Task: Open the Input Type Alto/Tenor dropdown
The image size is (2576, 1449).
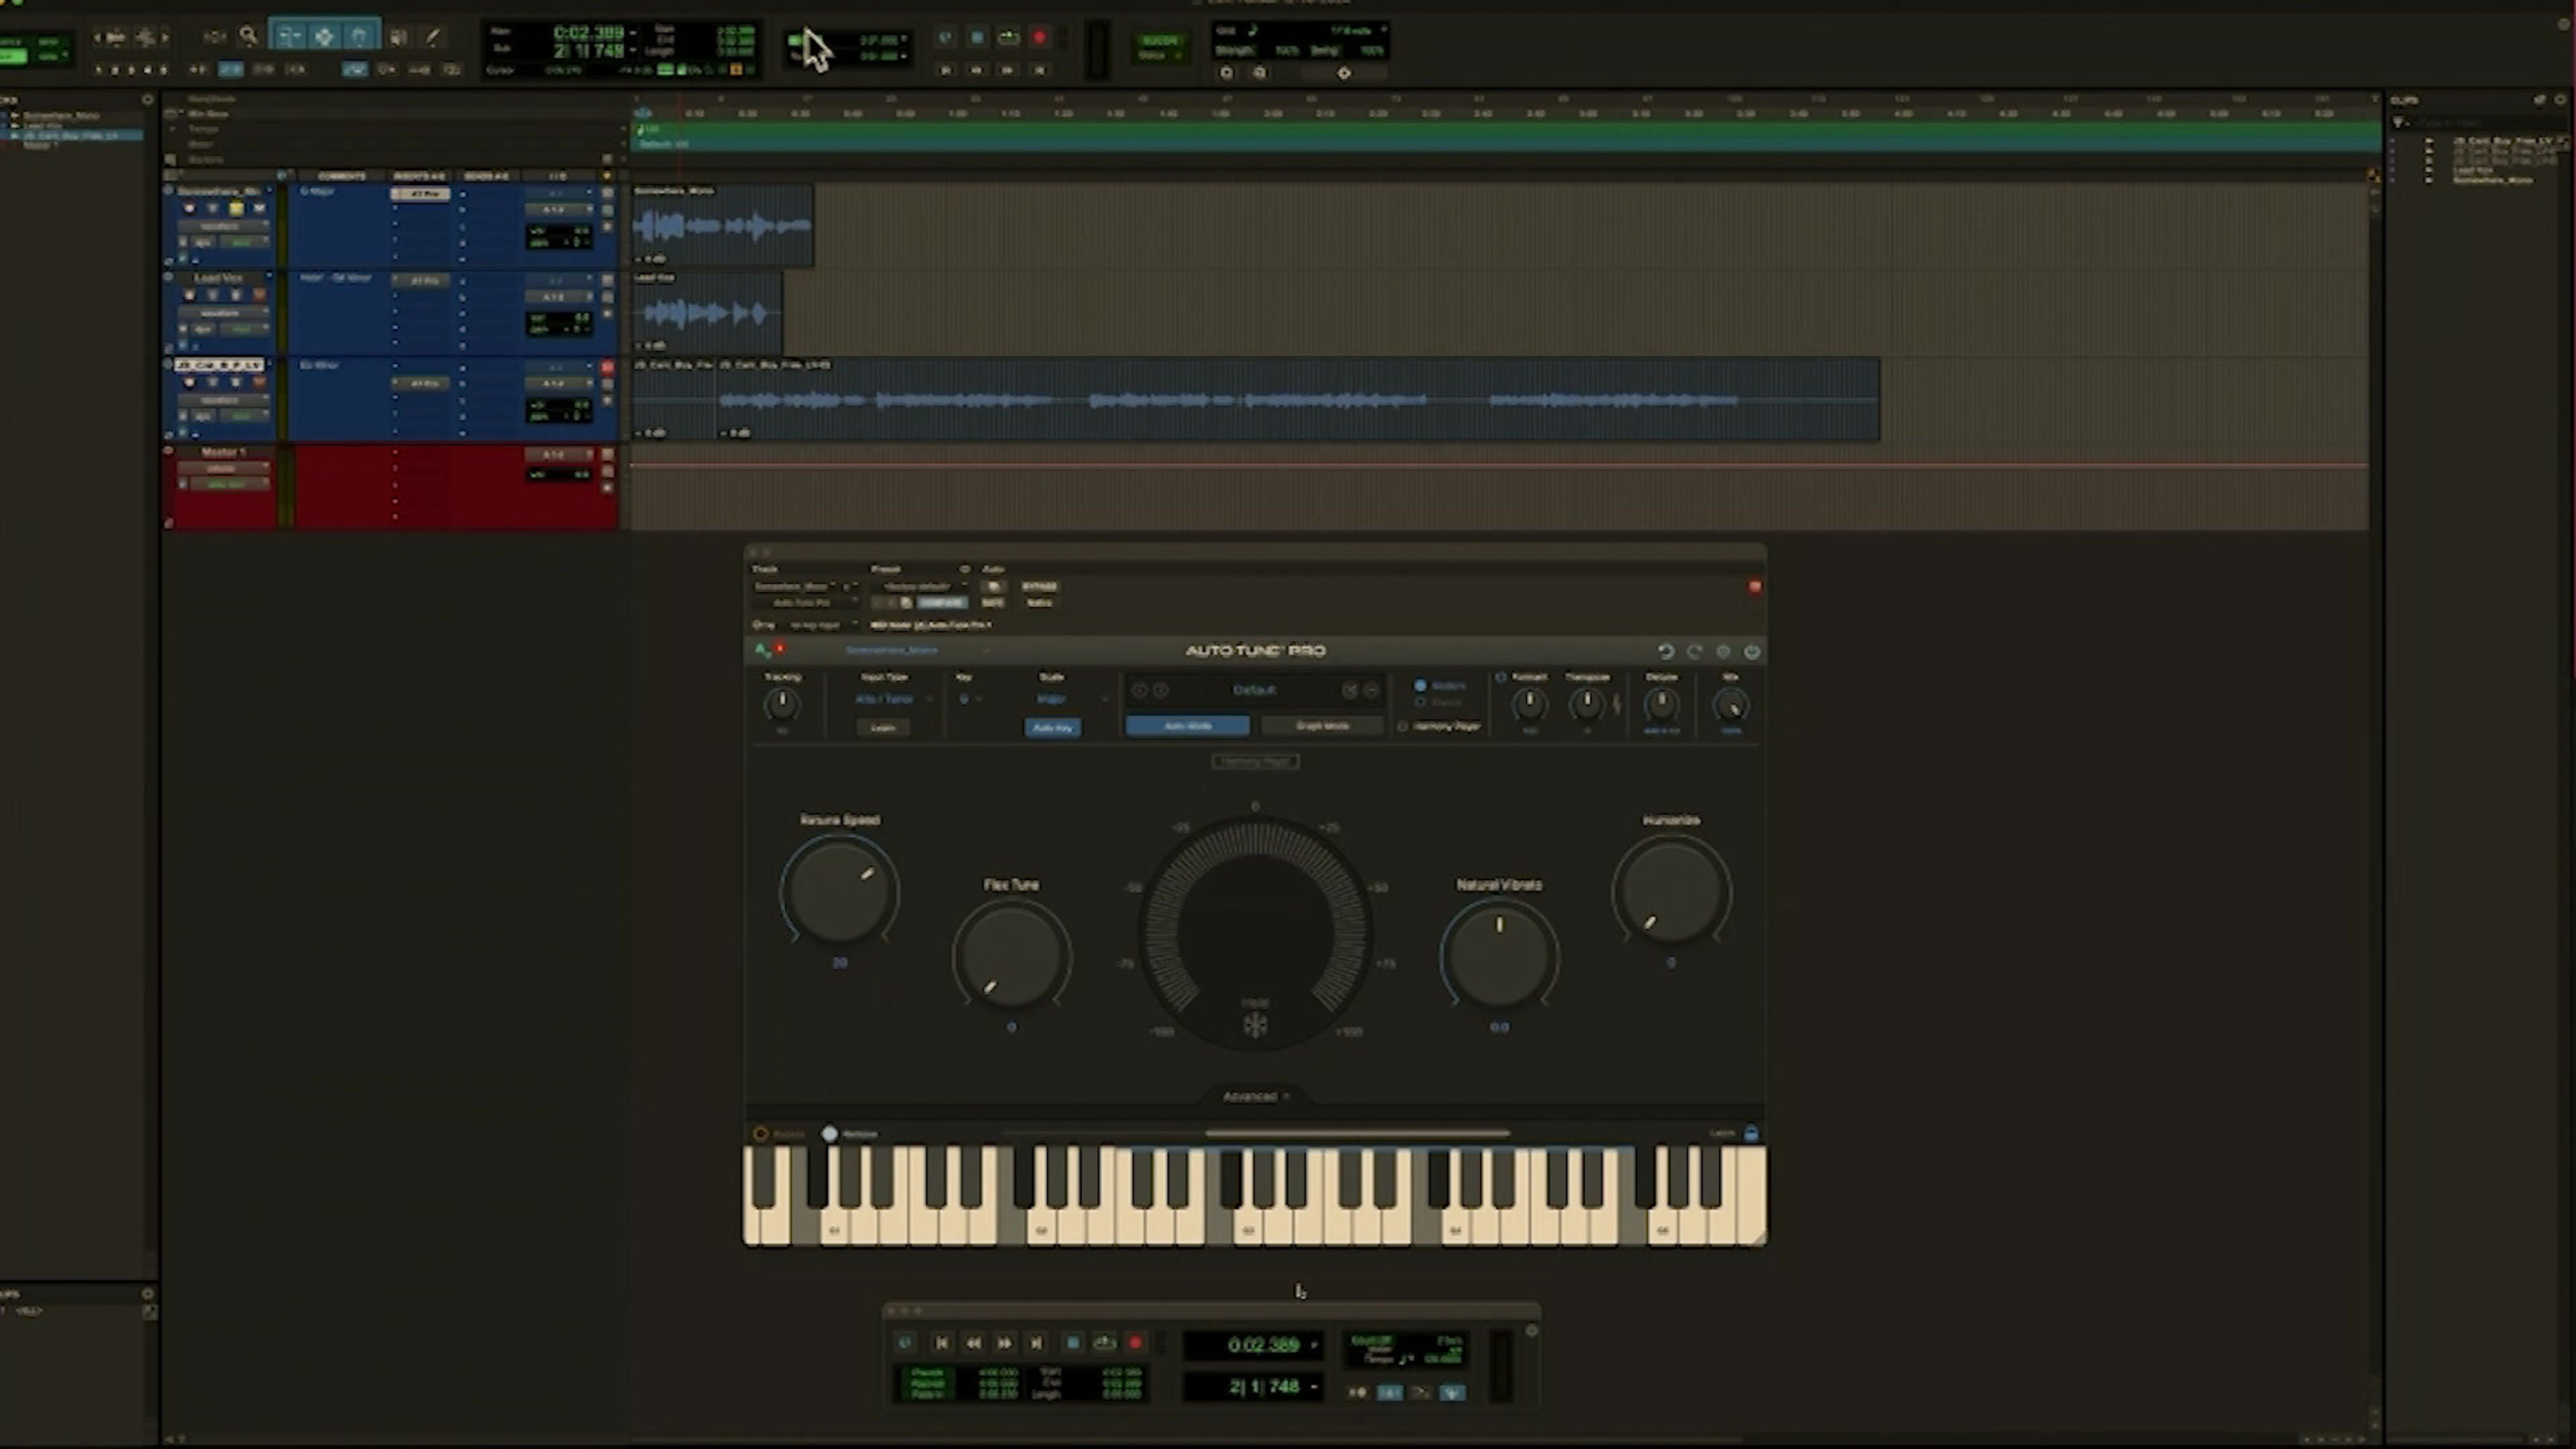Action: click(x=893, y=699)
